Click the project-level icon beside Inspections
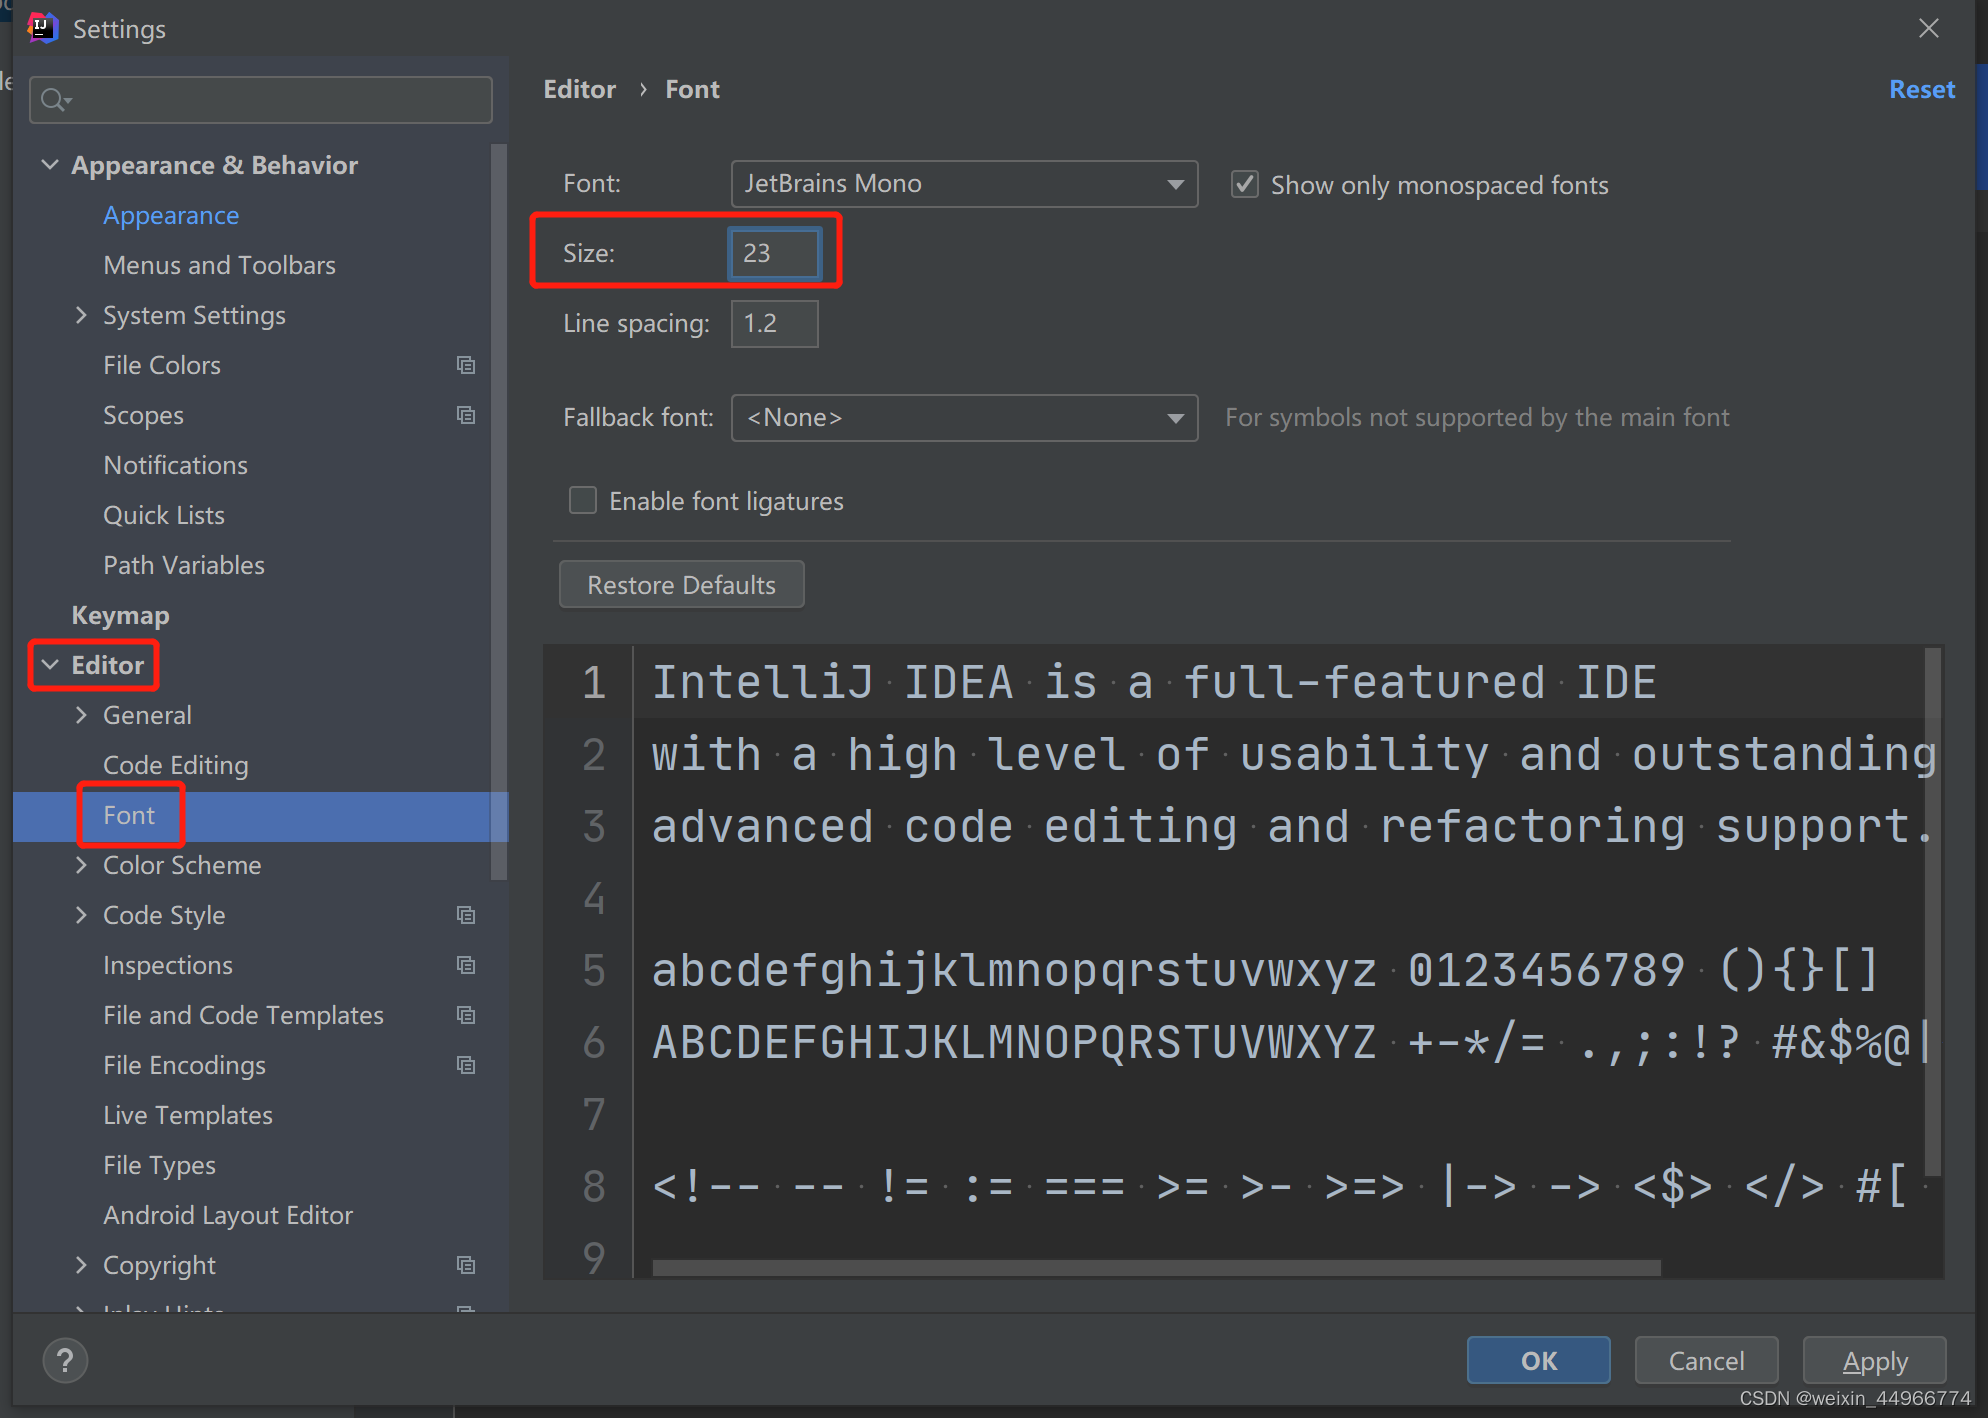Screen dimensions: 1988x1418 (466, 965)
